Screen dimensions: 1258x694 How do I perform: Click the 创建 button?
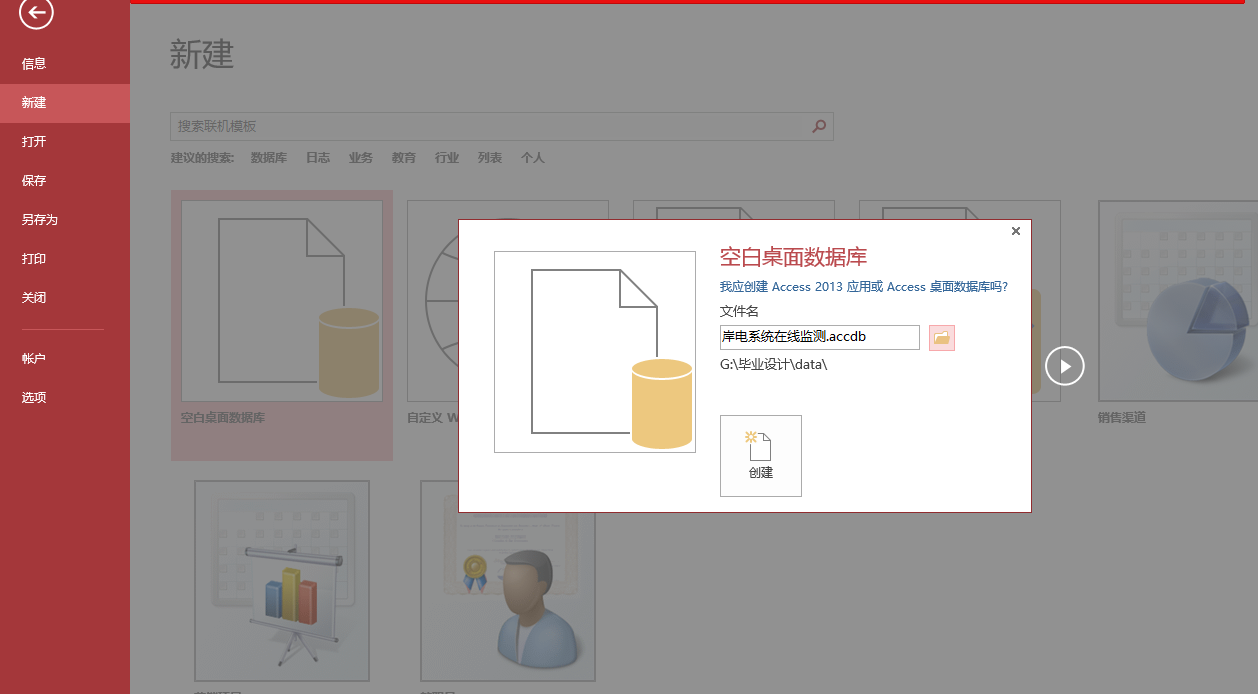[x=761, y=456]
